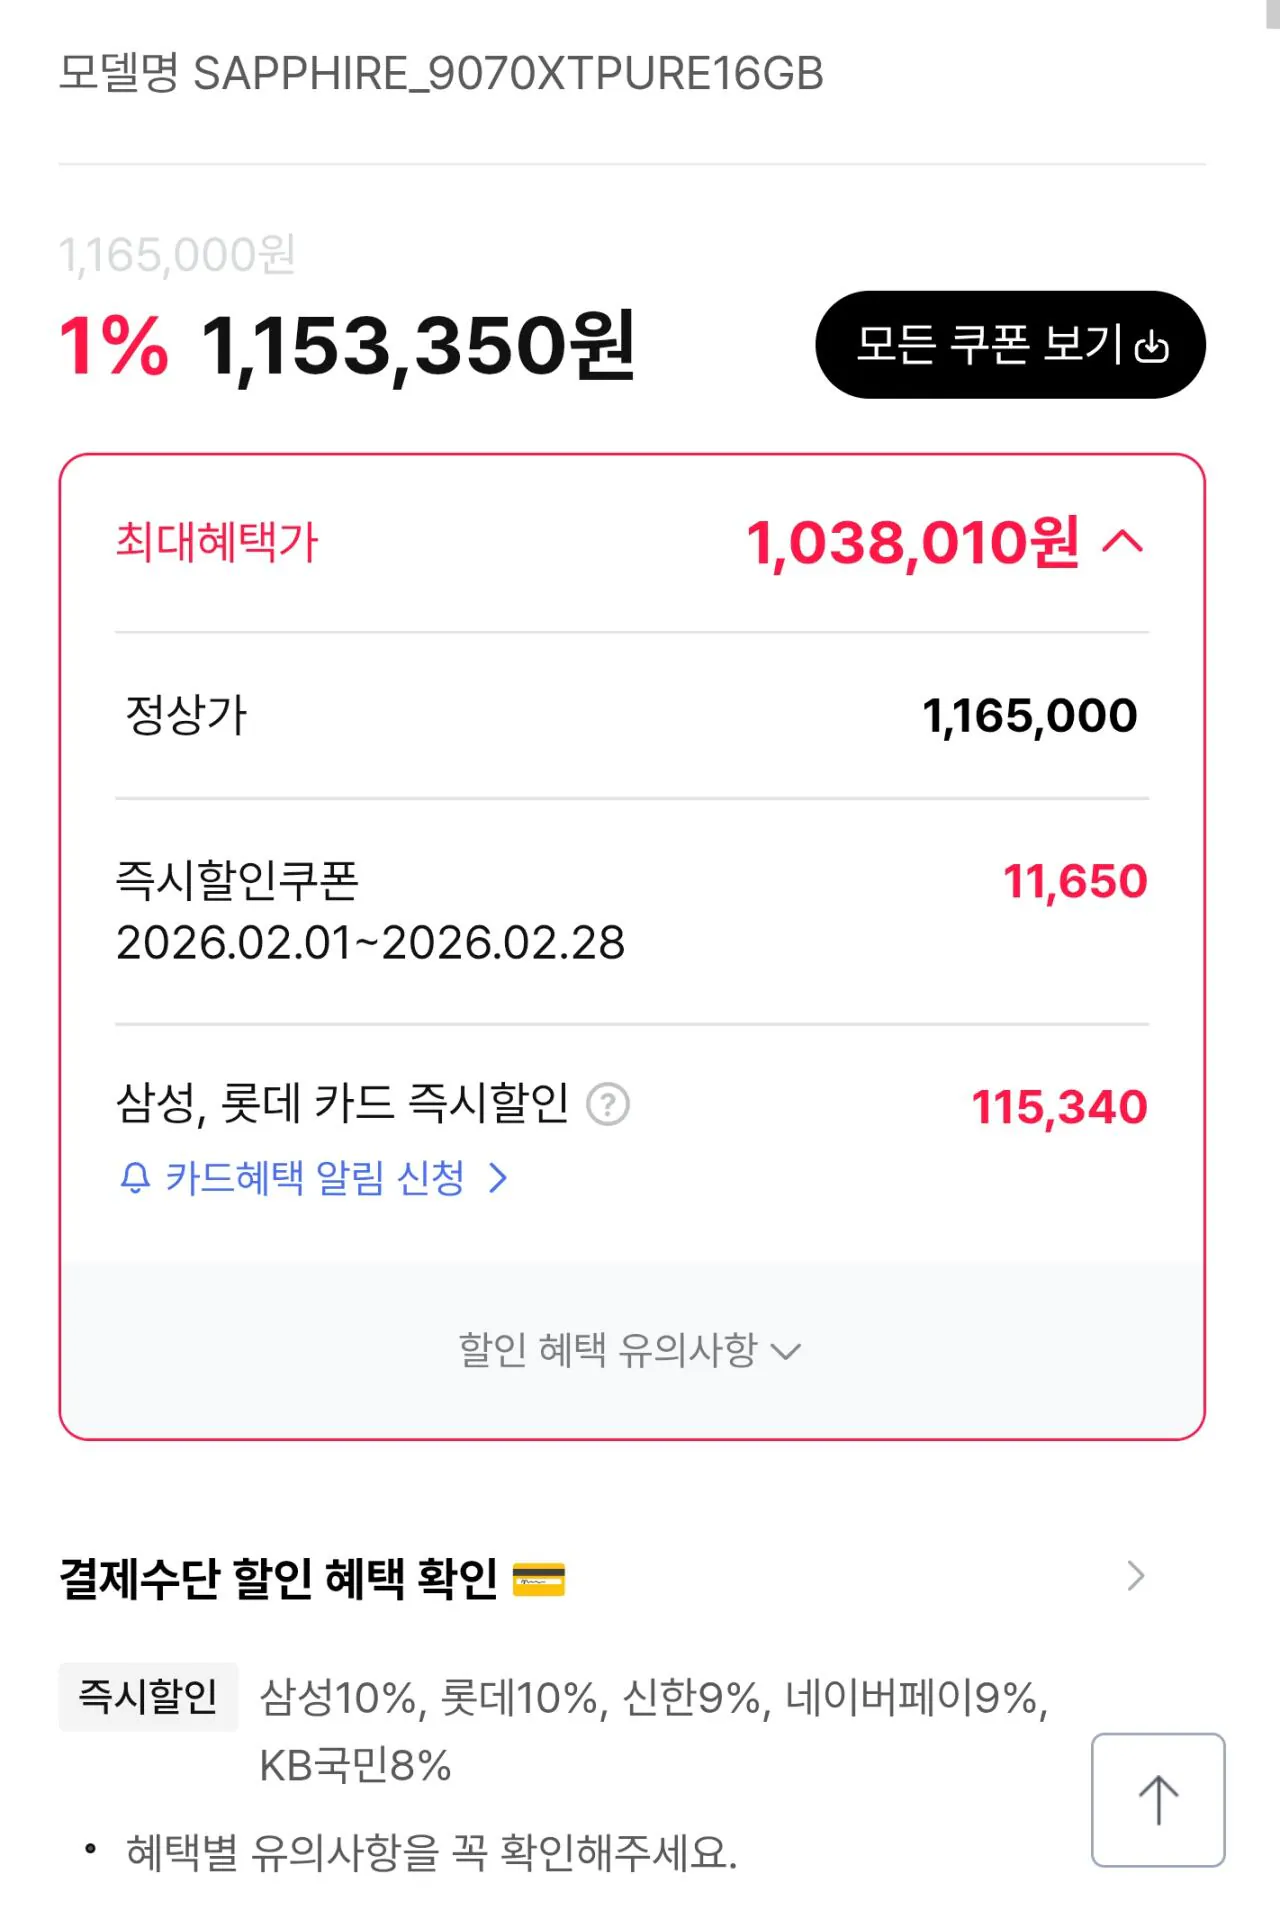Click the credit card icon beside 결제수단 heading
1280x1919 pixels.
(x=539, y=1579)
